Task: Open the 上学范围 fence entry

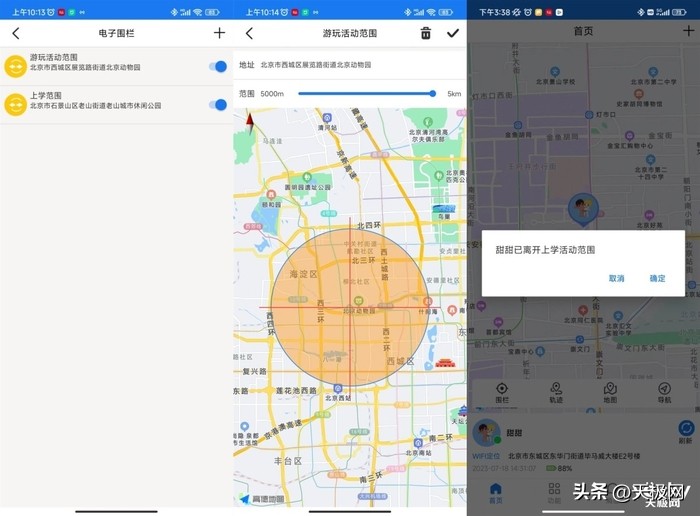Action: point(117,104)
